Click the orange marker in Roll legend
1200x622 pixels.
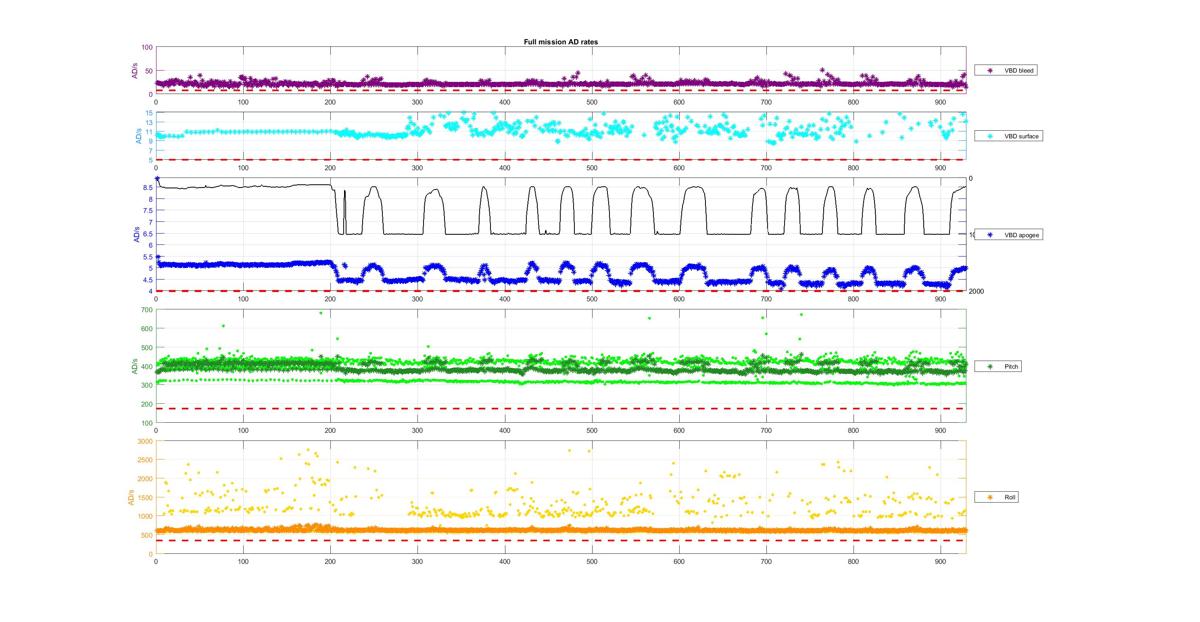coord(990,497)
